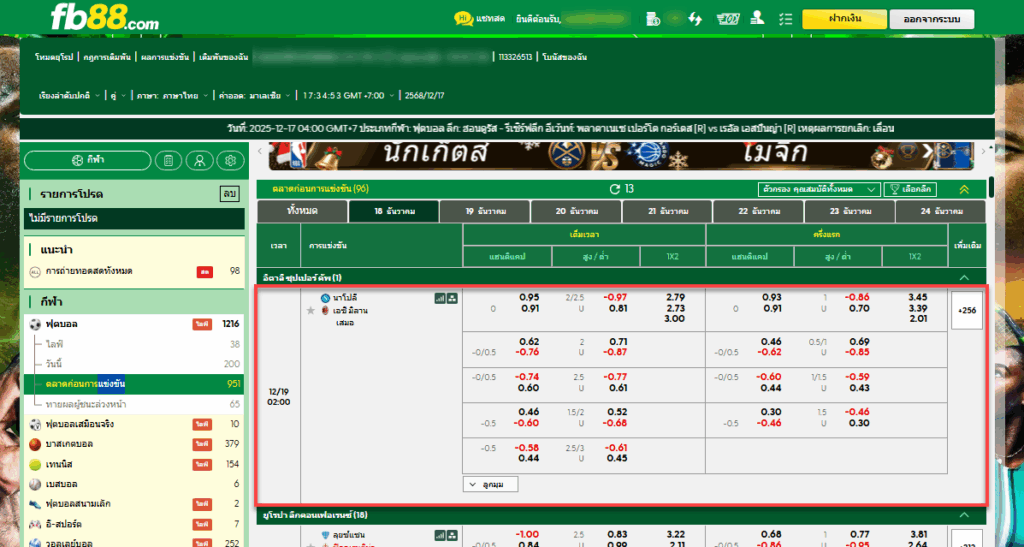Click the double-chevron collapse icon beside เลือกลีก
1024x547 pixels.
point(964,190)
